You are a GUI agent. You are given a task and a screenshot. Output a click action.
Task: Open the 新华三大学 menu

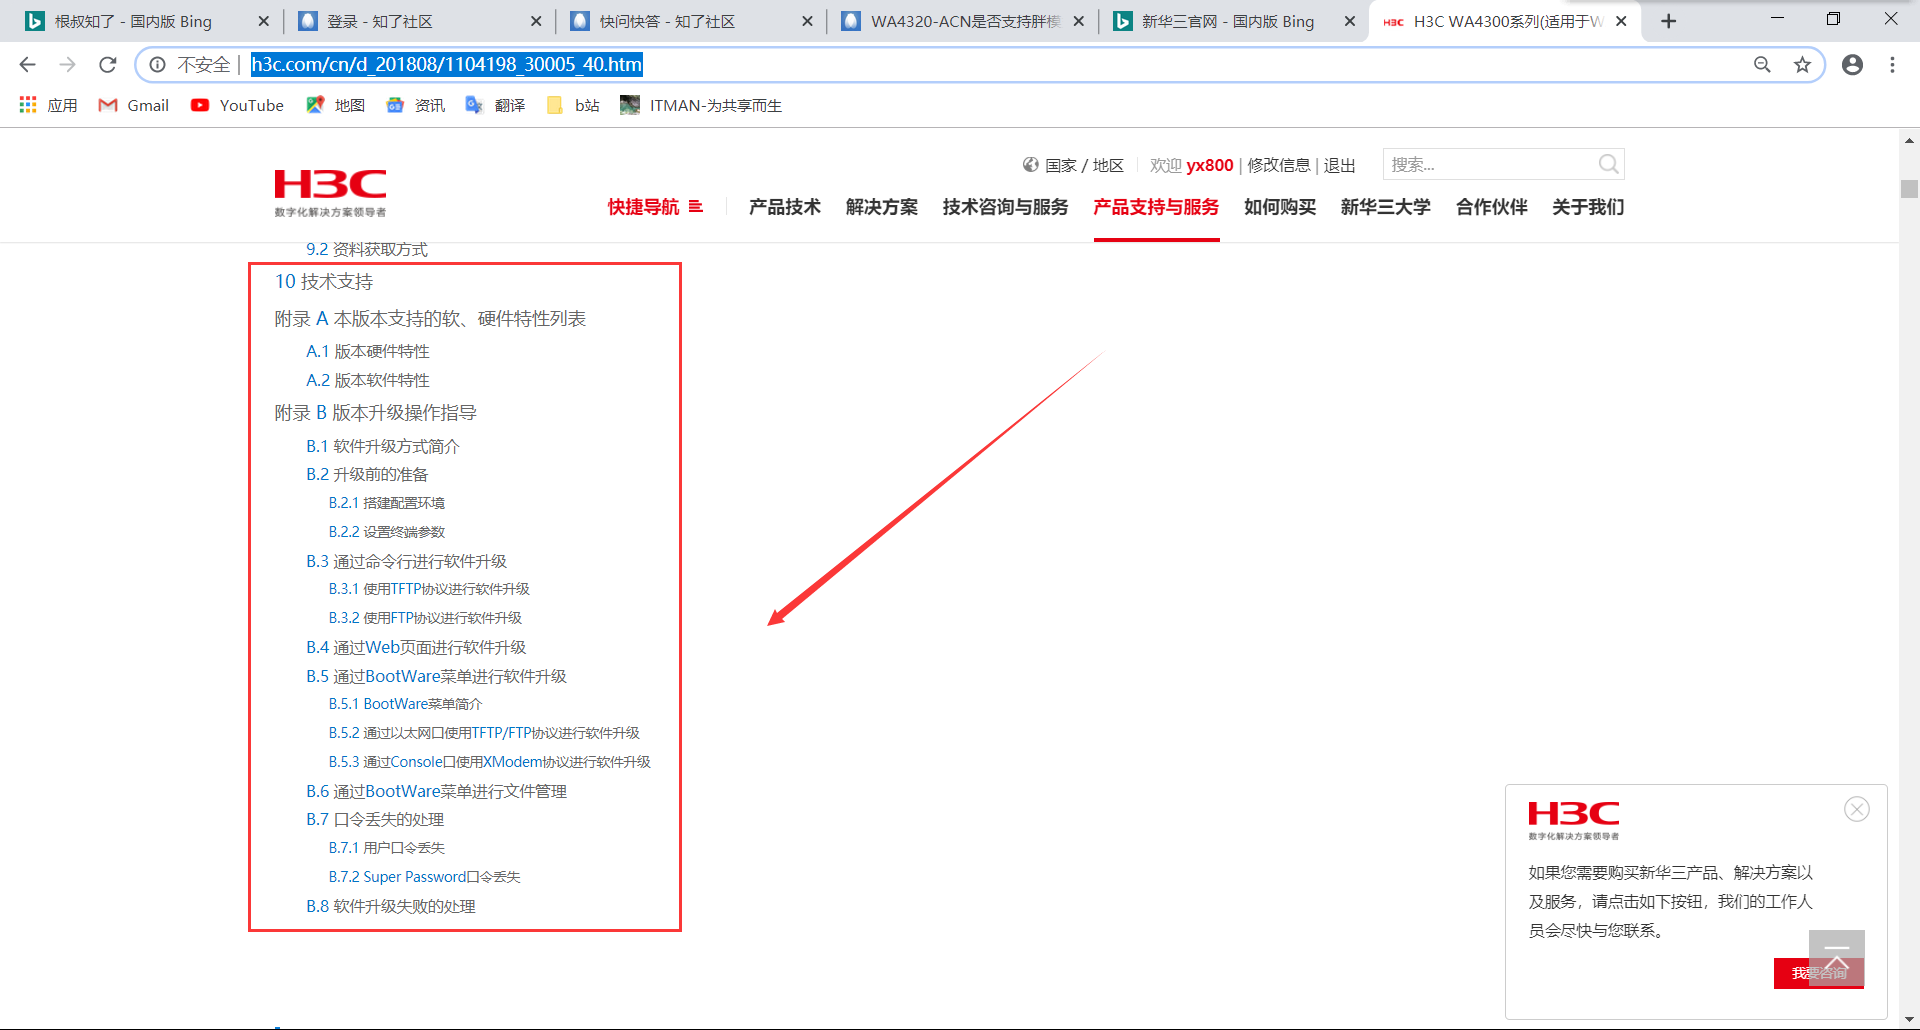click(x=1386, y=207)
